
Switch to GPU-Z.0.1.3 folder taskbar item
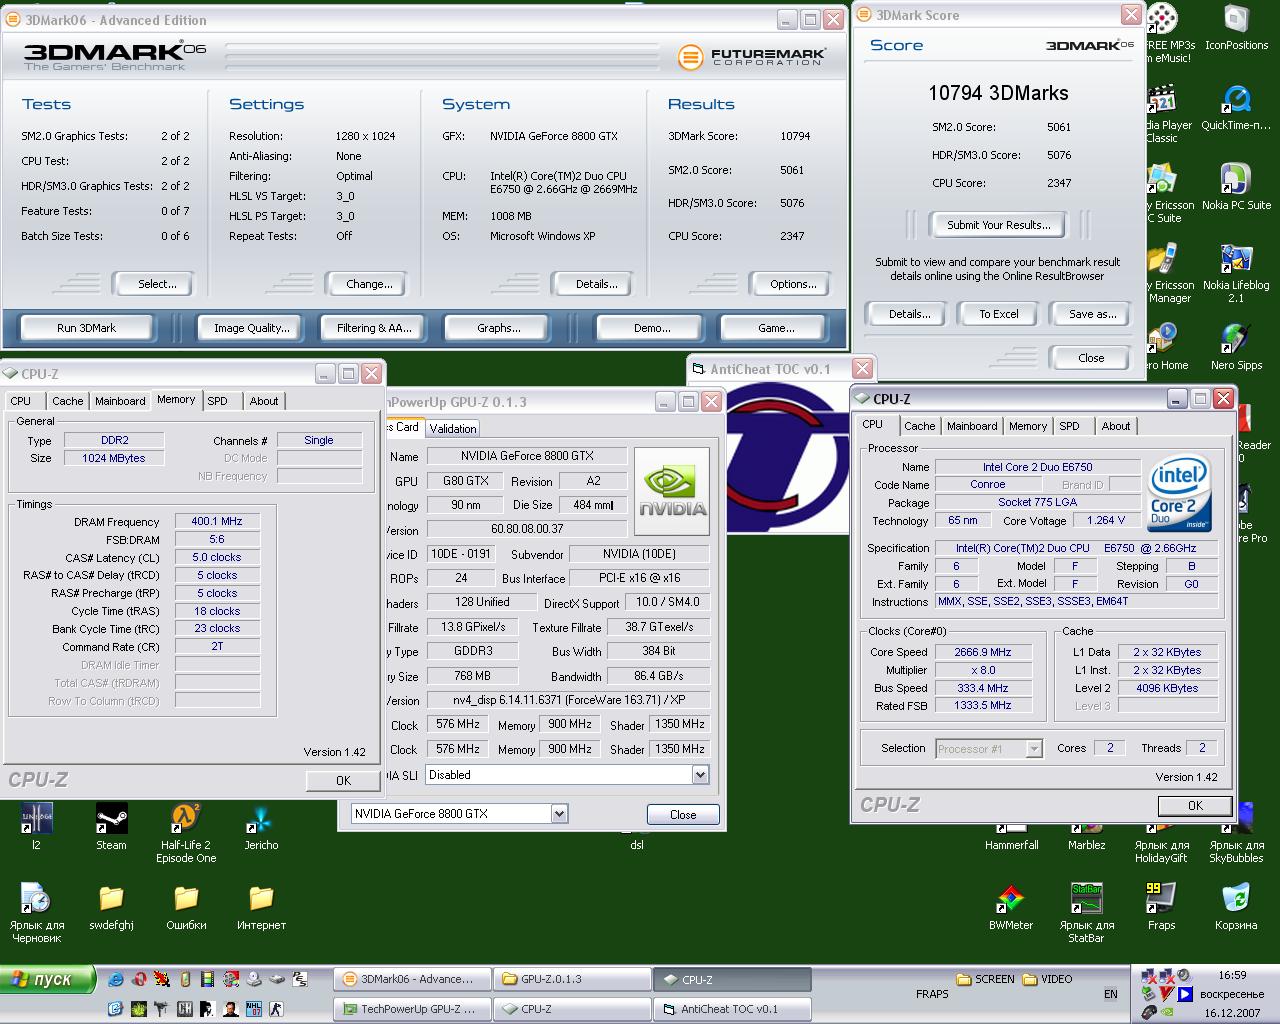click(573, 979)
